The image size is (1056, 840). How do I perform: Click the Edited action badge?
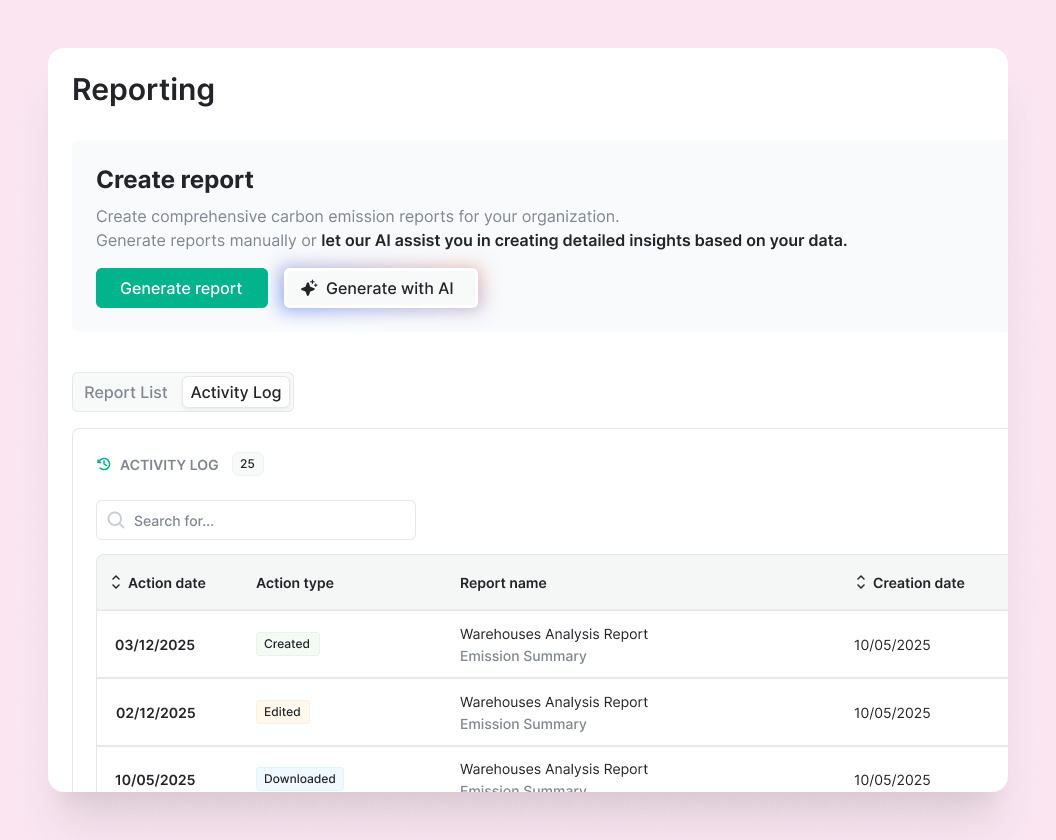click(282, 712)
